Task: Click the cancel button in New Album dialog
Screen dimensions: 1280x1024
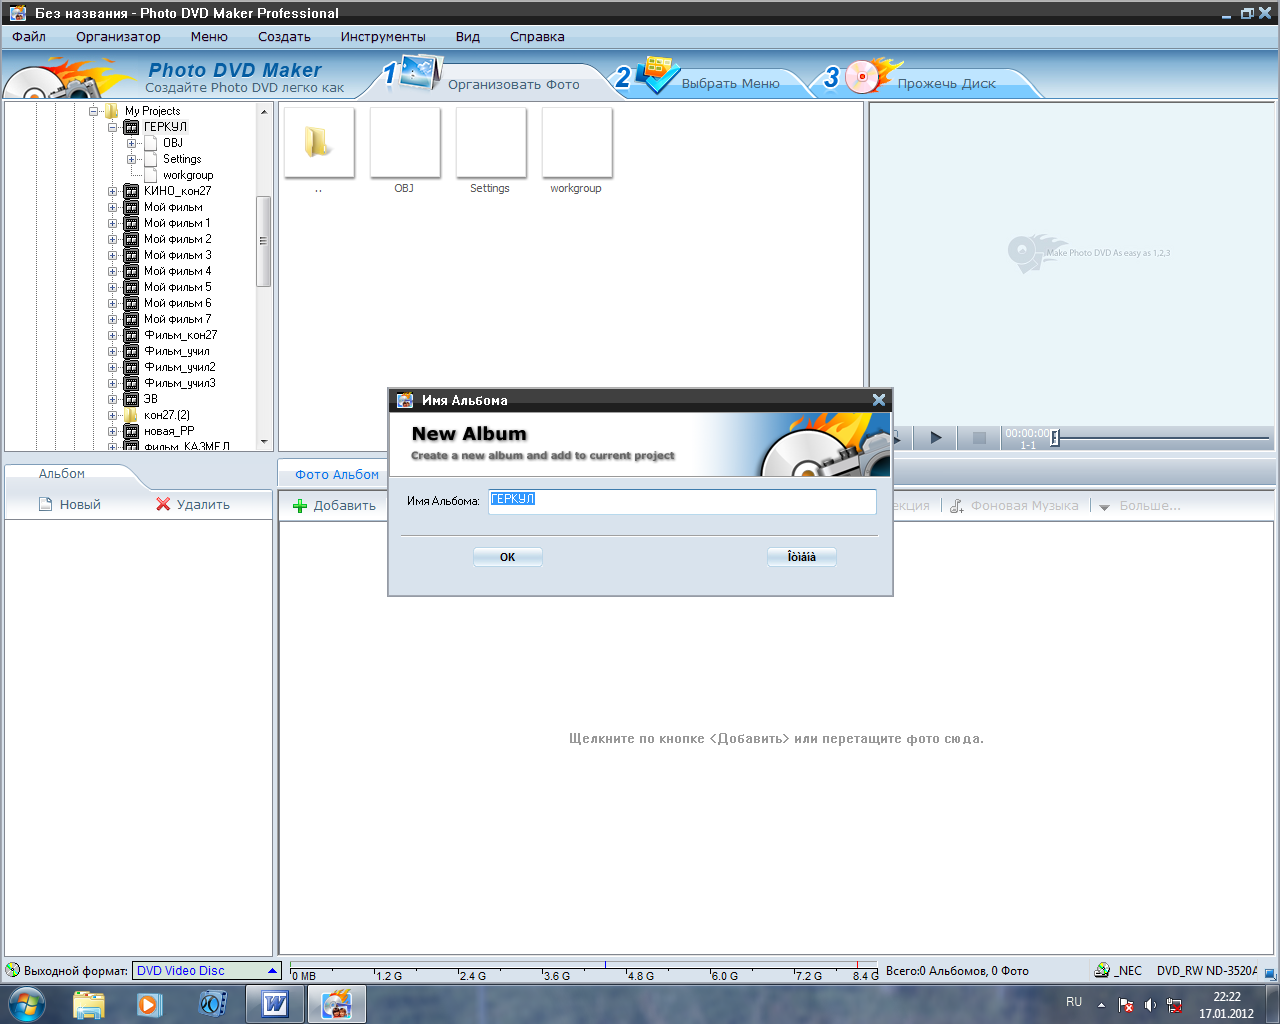Action: (802, 557)
